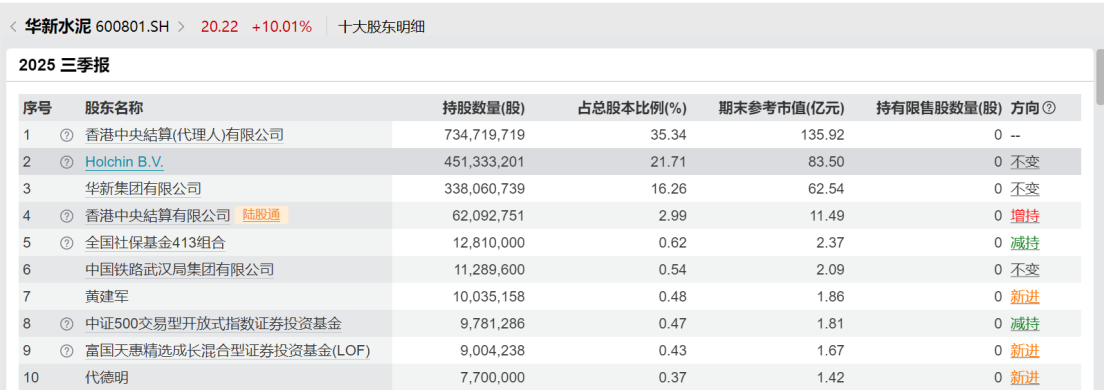Image resolution: width=1105 pixels, height=391 pixels.
Task: Click the 持有限售股数量(股) column header
Action: click(939, 108)
